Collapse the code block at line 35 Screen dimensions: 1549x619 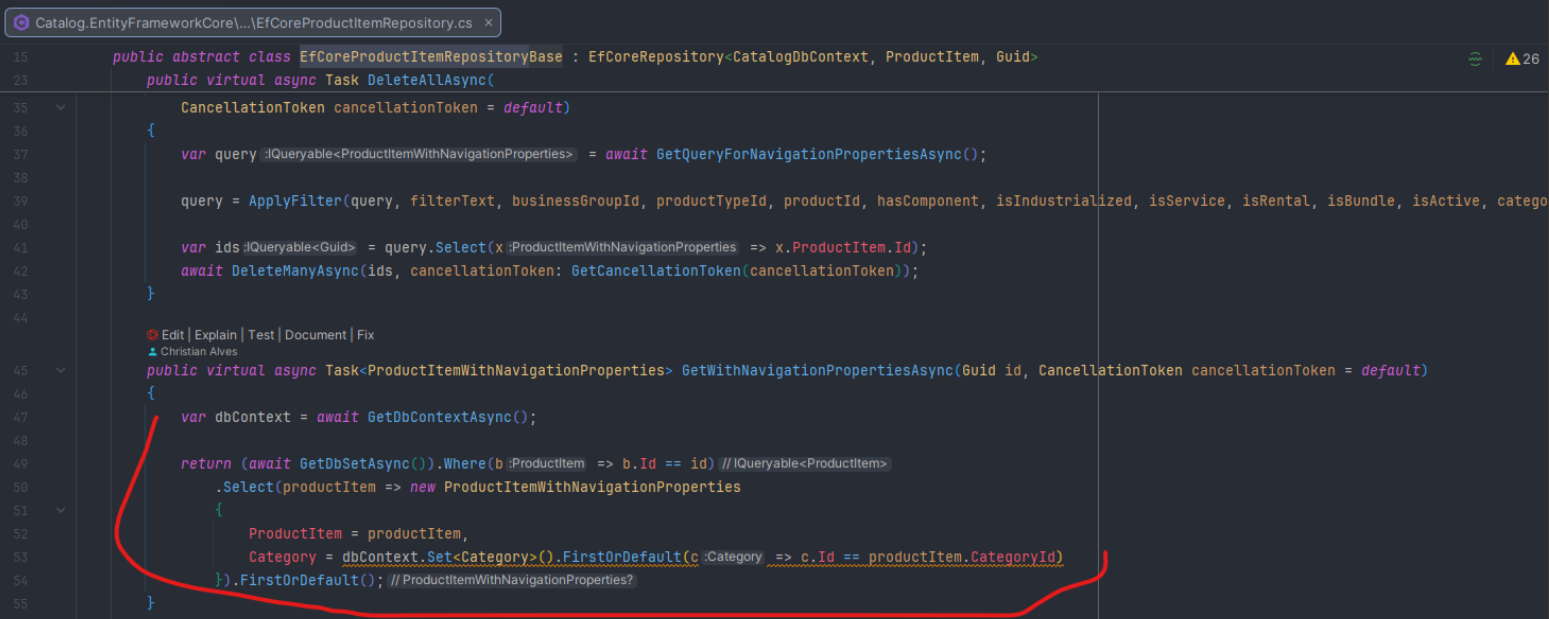click(61, 107)
